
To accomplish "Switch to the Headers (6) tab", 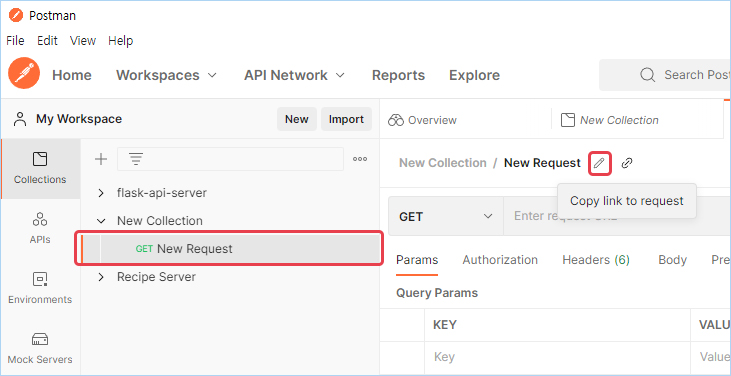I will pyautogui.click(x=596, y=260).
